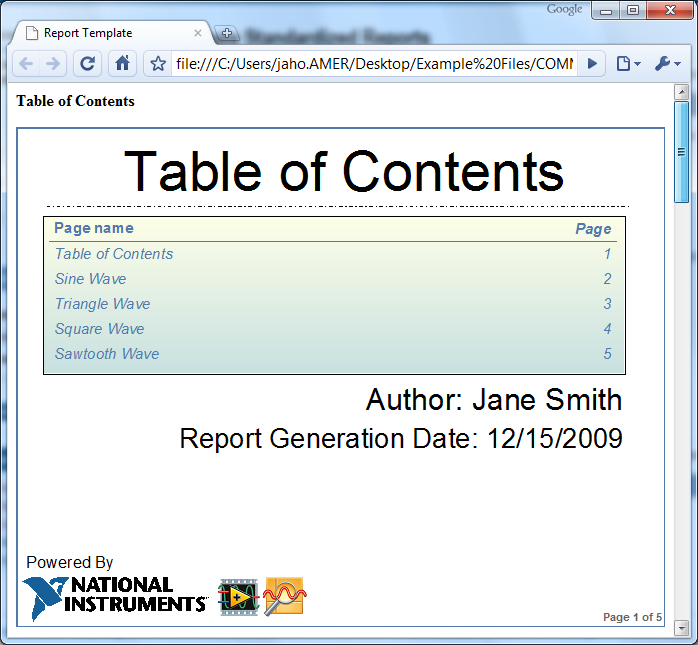
Task: Open the Page menu dropdown
Action: [629, 63]
